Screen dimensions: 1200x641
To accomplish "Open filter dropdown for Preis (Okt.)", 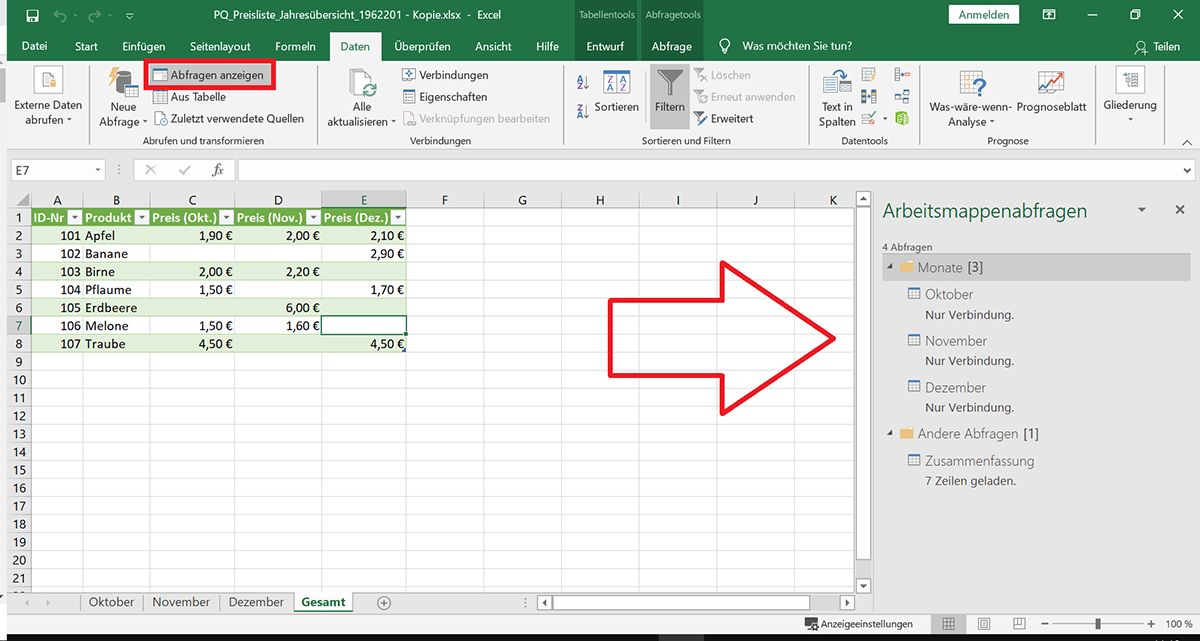I will click(x=226, y=217).
